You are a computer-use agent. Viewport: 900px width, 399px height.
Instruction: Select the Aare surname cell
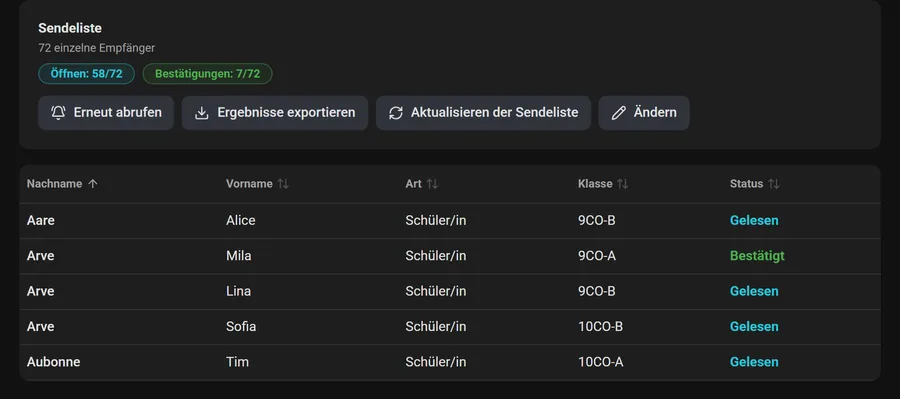pyautogui.click(x=41, y=220)
